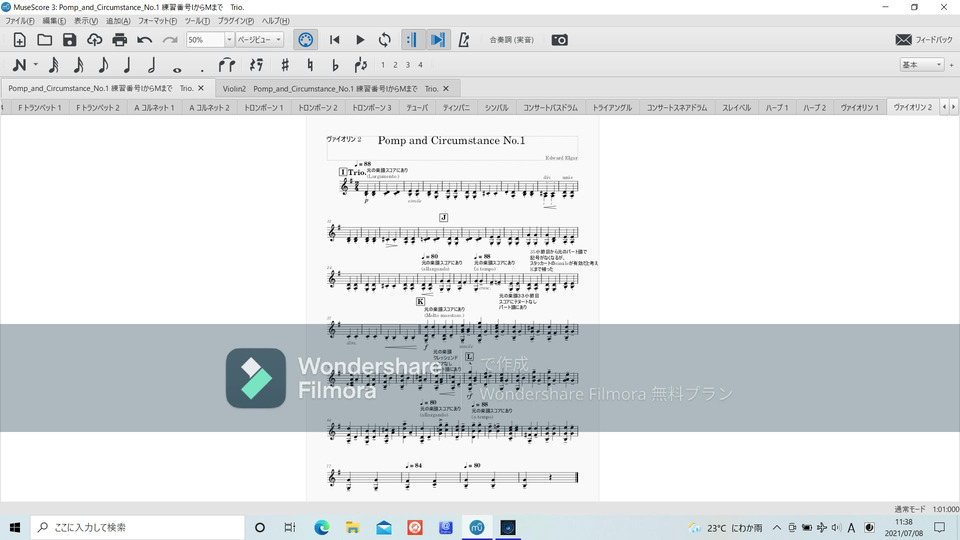Open the zoom level dropdown arrow

coord(229,40)
